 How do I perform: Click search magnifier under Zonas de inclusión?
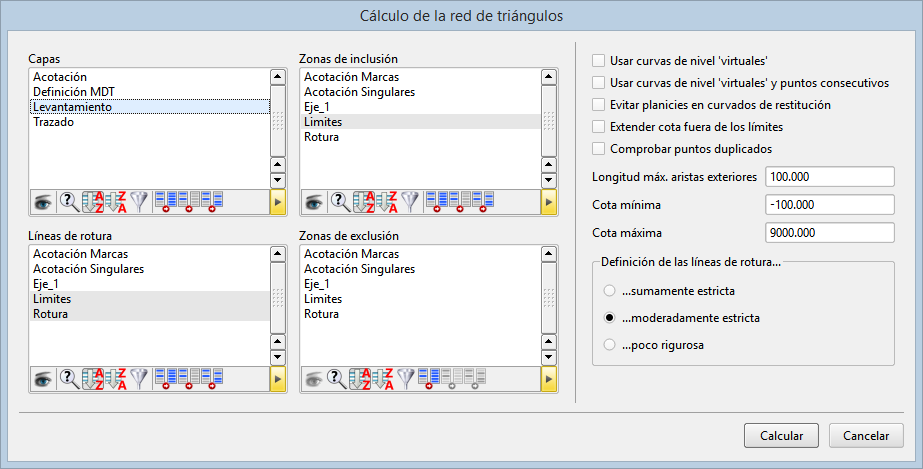click(x=341, y=202)
